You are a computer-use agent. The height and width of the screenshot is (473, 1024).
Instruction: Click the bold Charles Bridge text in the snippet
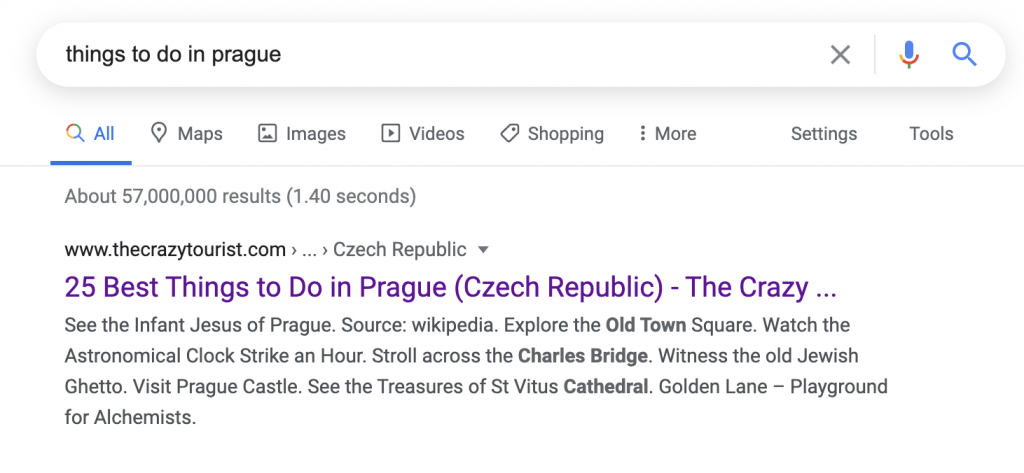[583, 356]
